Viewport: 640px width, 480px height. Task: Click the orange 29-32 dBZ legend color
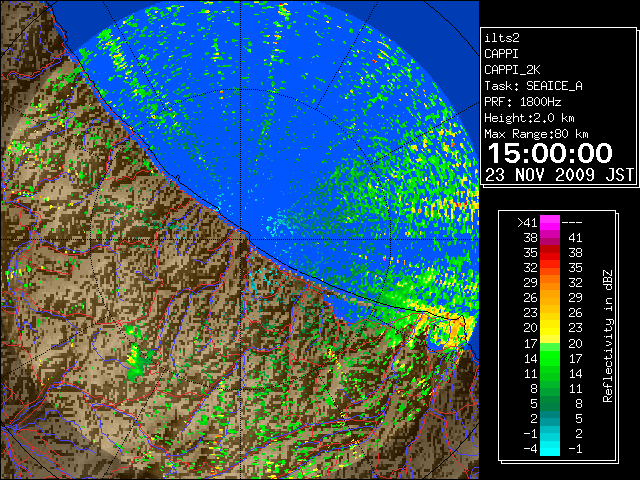tap(550, 282)
